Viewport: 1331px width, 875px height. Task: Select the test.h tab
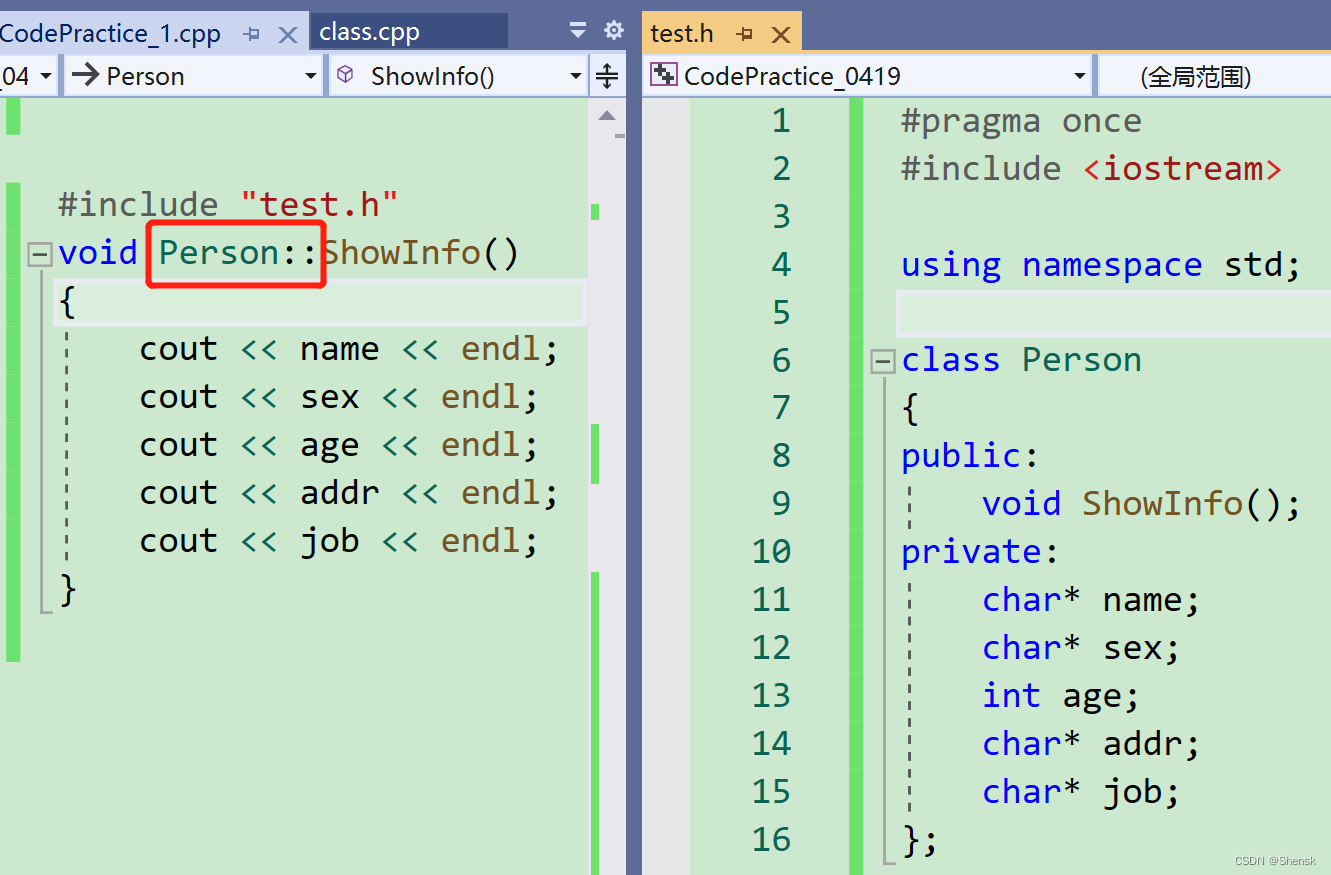pos(681,33)
